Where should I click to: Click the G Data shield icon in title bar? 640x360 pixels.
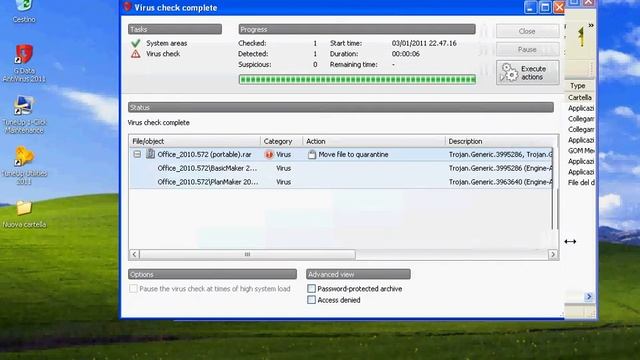pos(127,7)
